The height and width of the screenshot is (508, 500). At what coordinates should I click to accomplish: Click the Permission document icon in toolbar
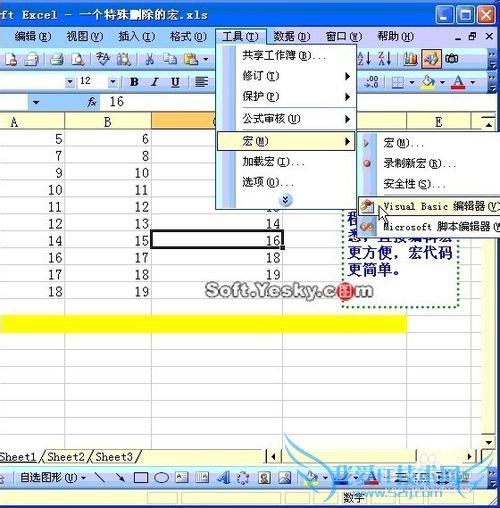coord(11,60)
